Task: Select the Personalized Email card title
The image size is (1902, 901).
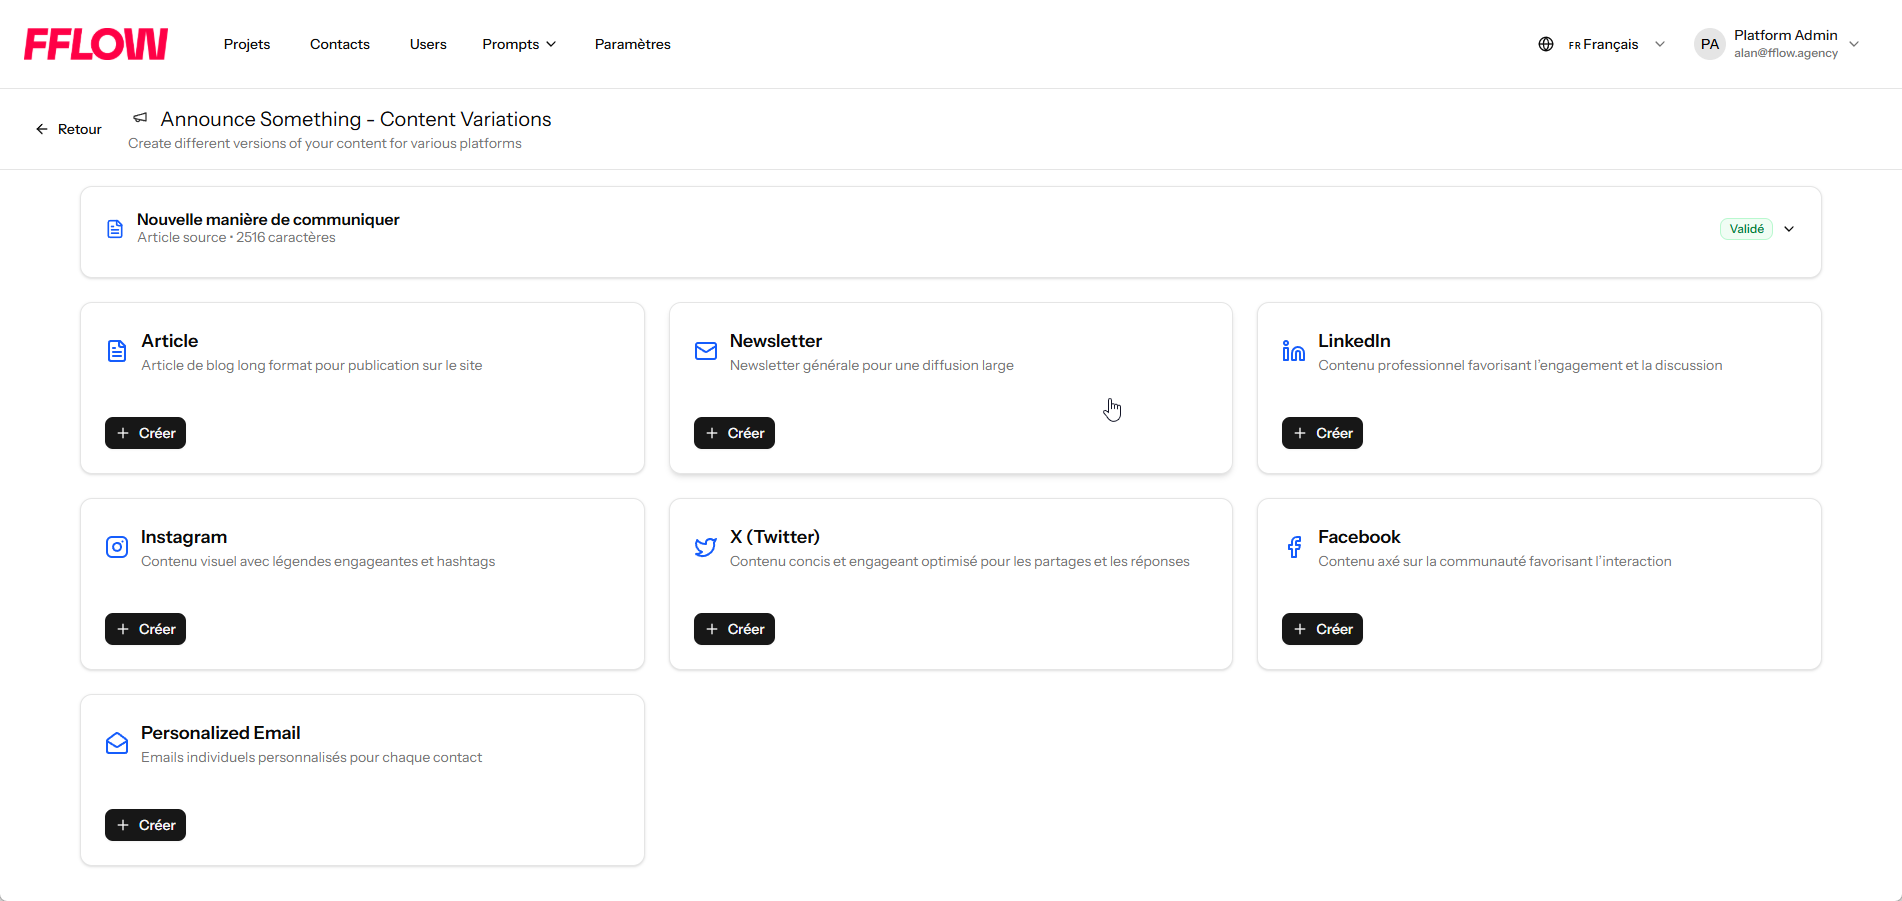Action: 221,733
